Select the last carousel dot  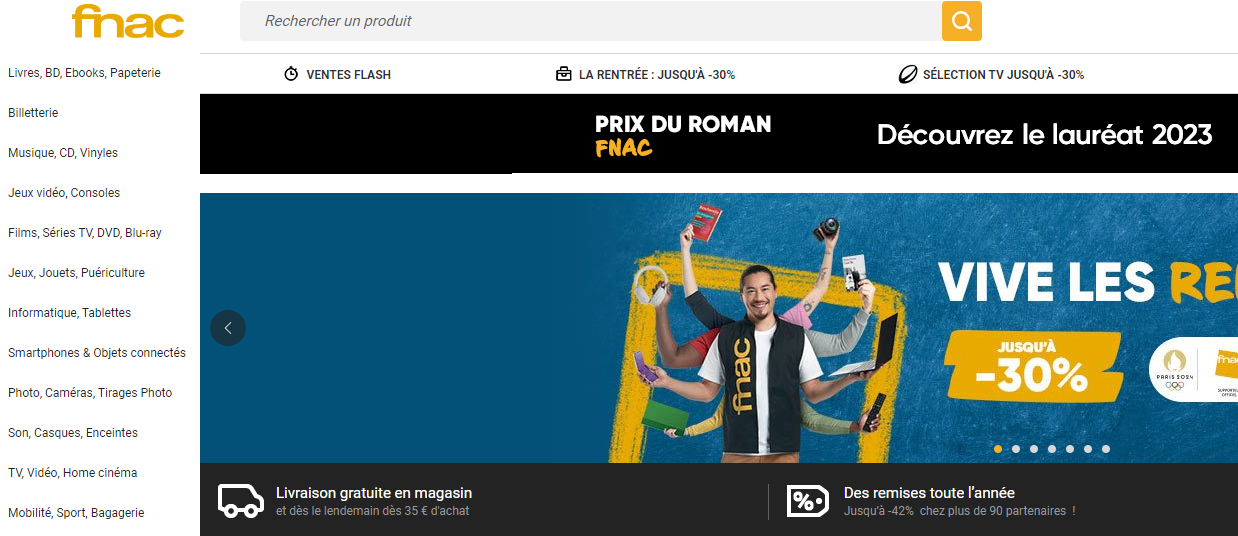1106,449
